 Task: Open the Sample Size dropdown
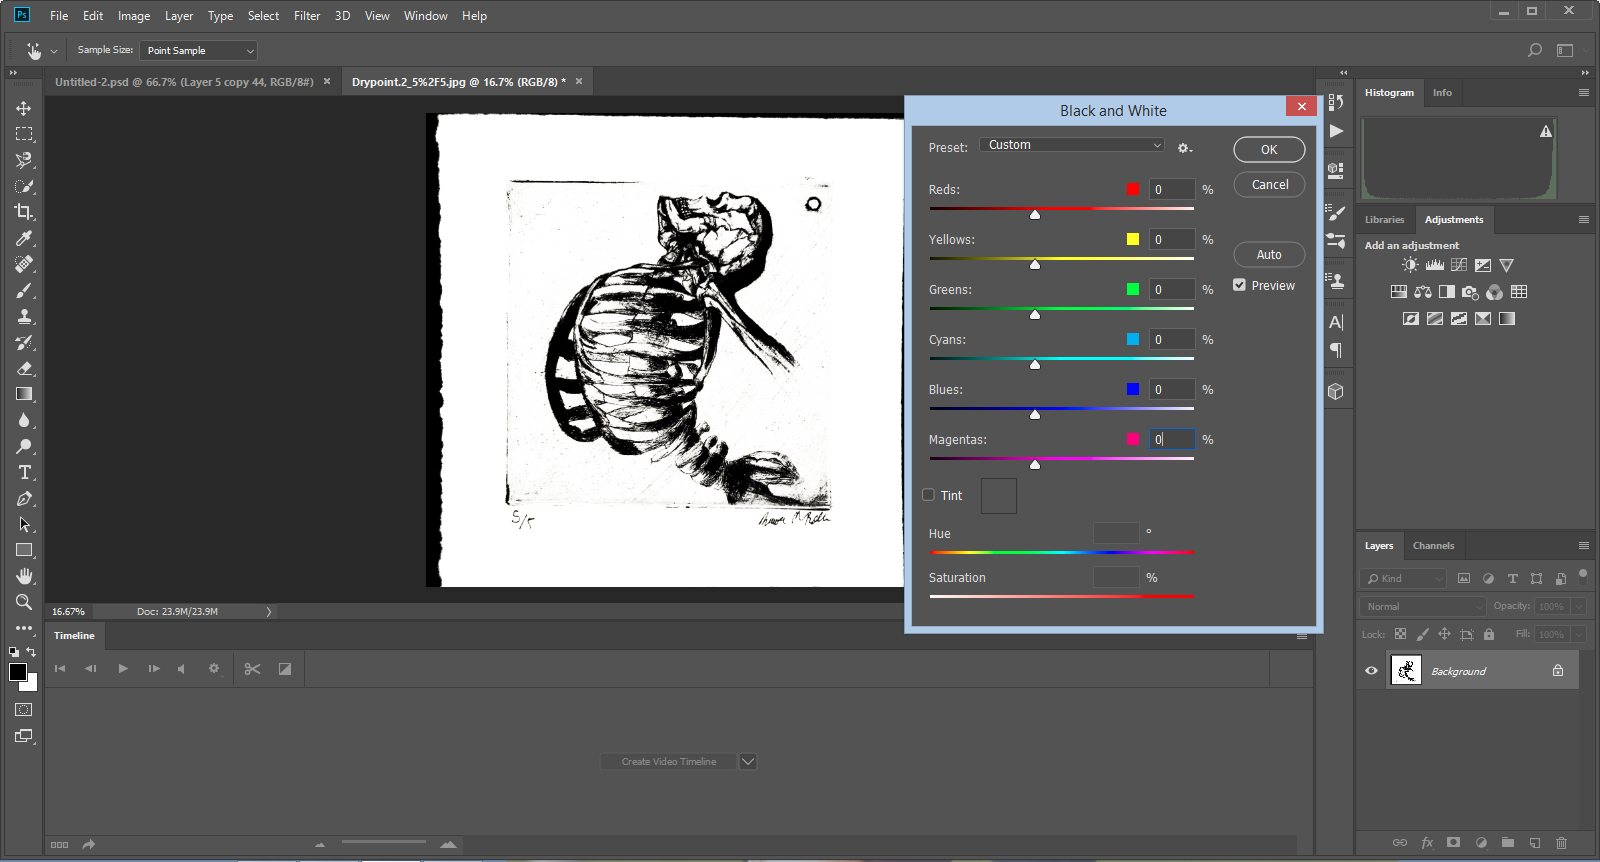(x=198, y=50)
